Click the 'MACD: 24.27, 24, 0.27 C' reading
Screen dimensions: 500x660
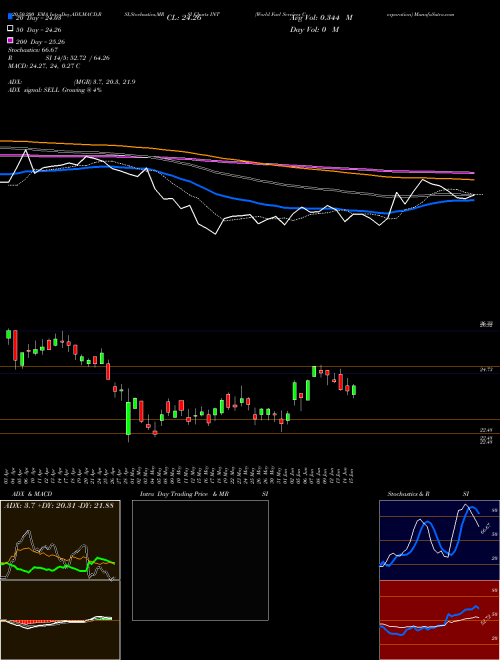tap(44, 66)
